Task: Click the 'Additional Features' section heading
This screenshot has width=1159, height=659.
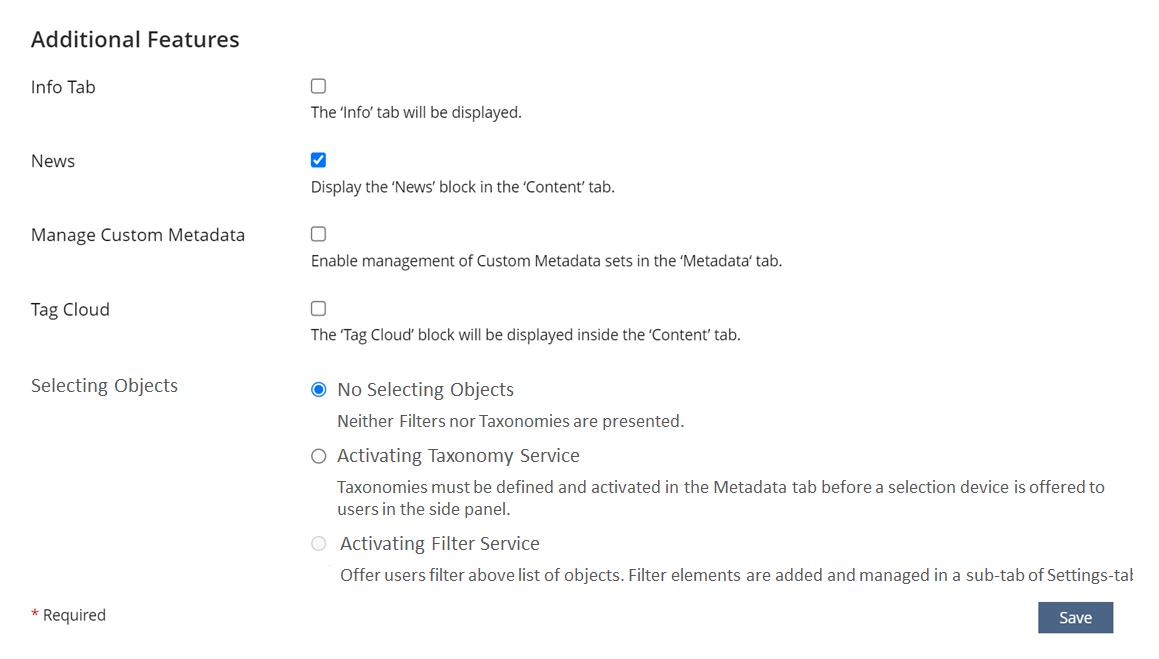Action: tap(135, 40)
